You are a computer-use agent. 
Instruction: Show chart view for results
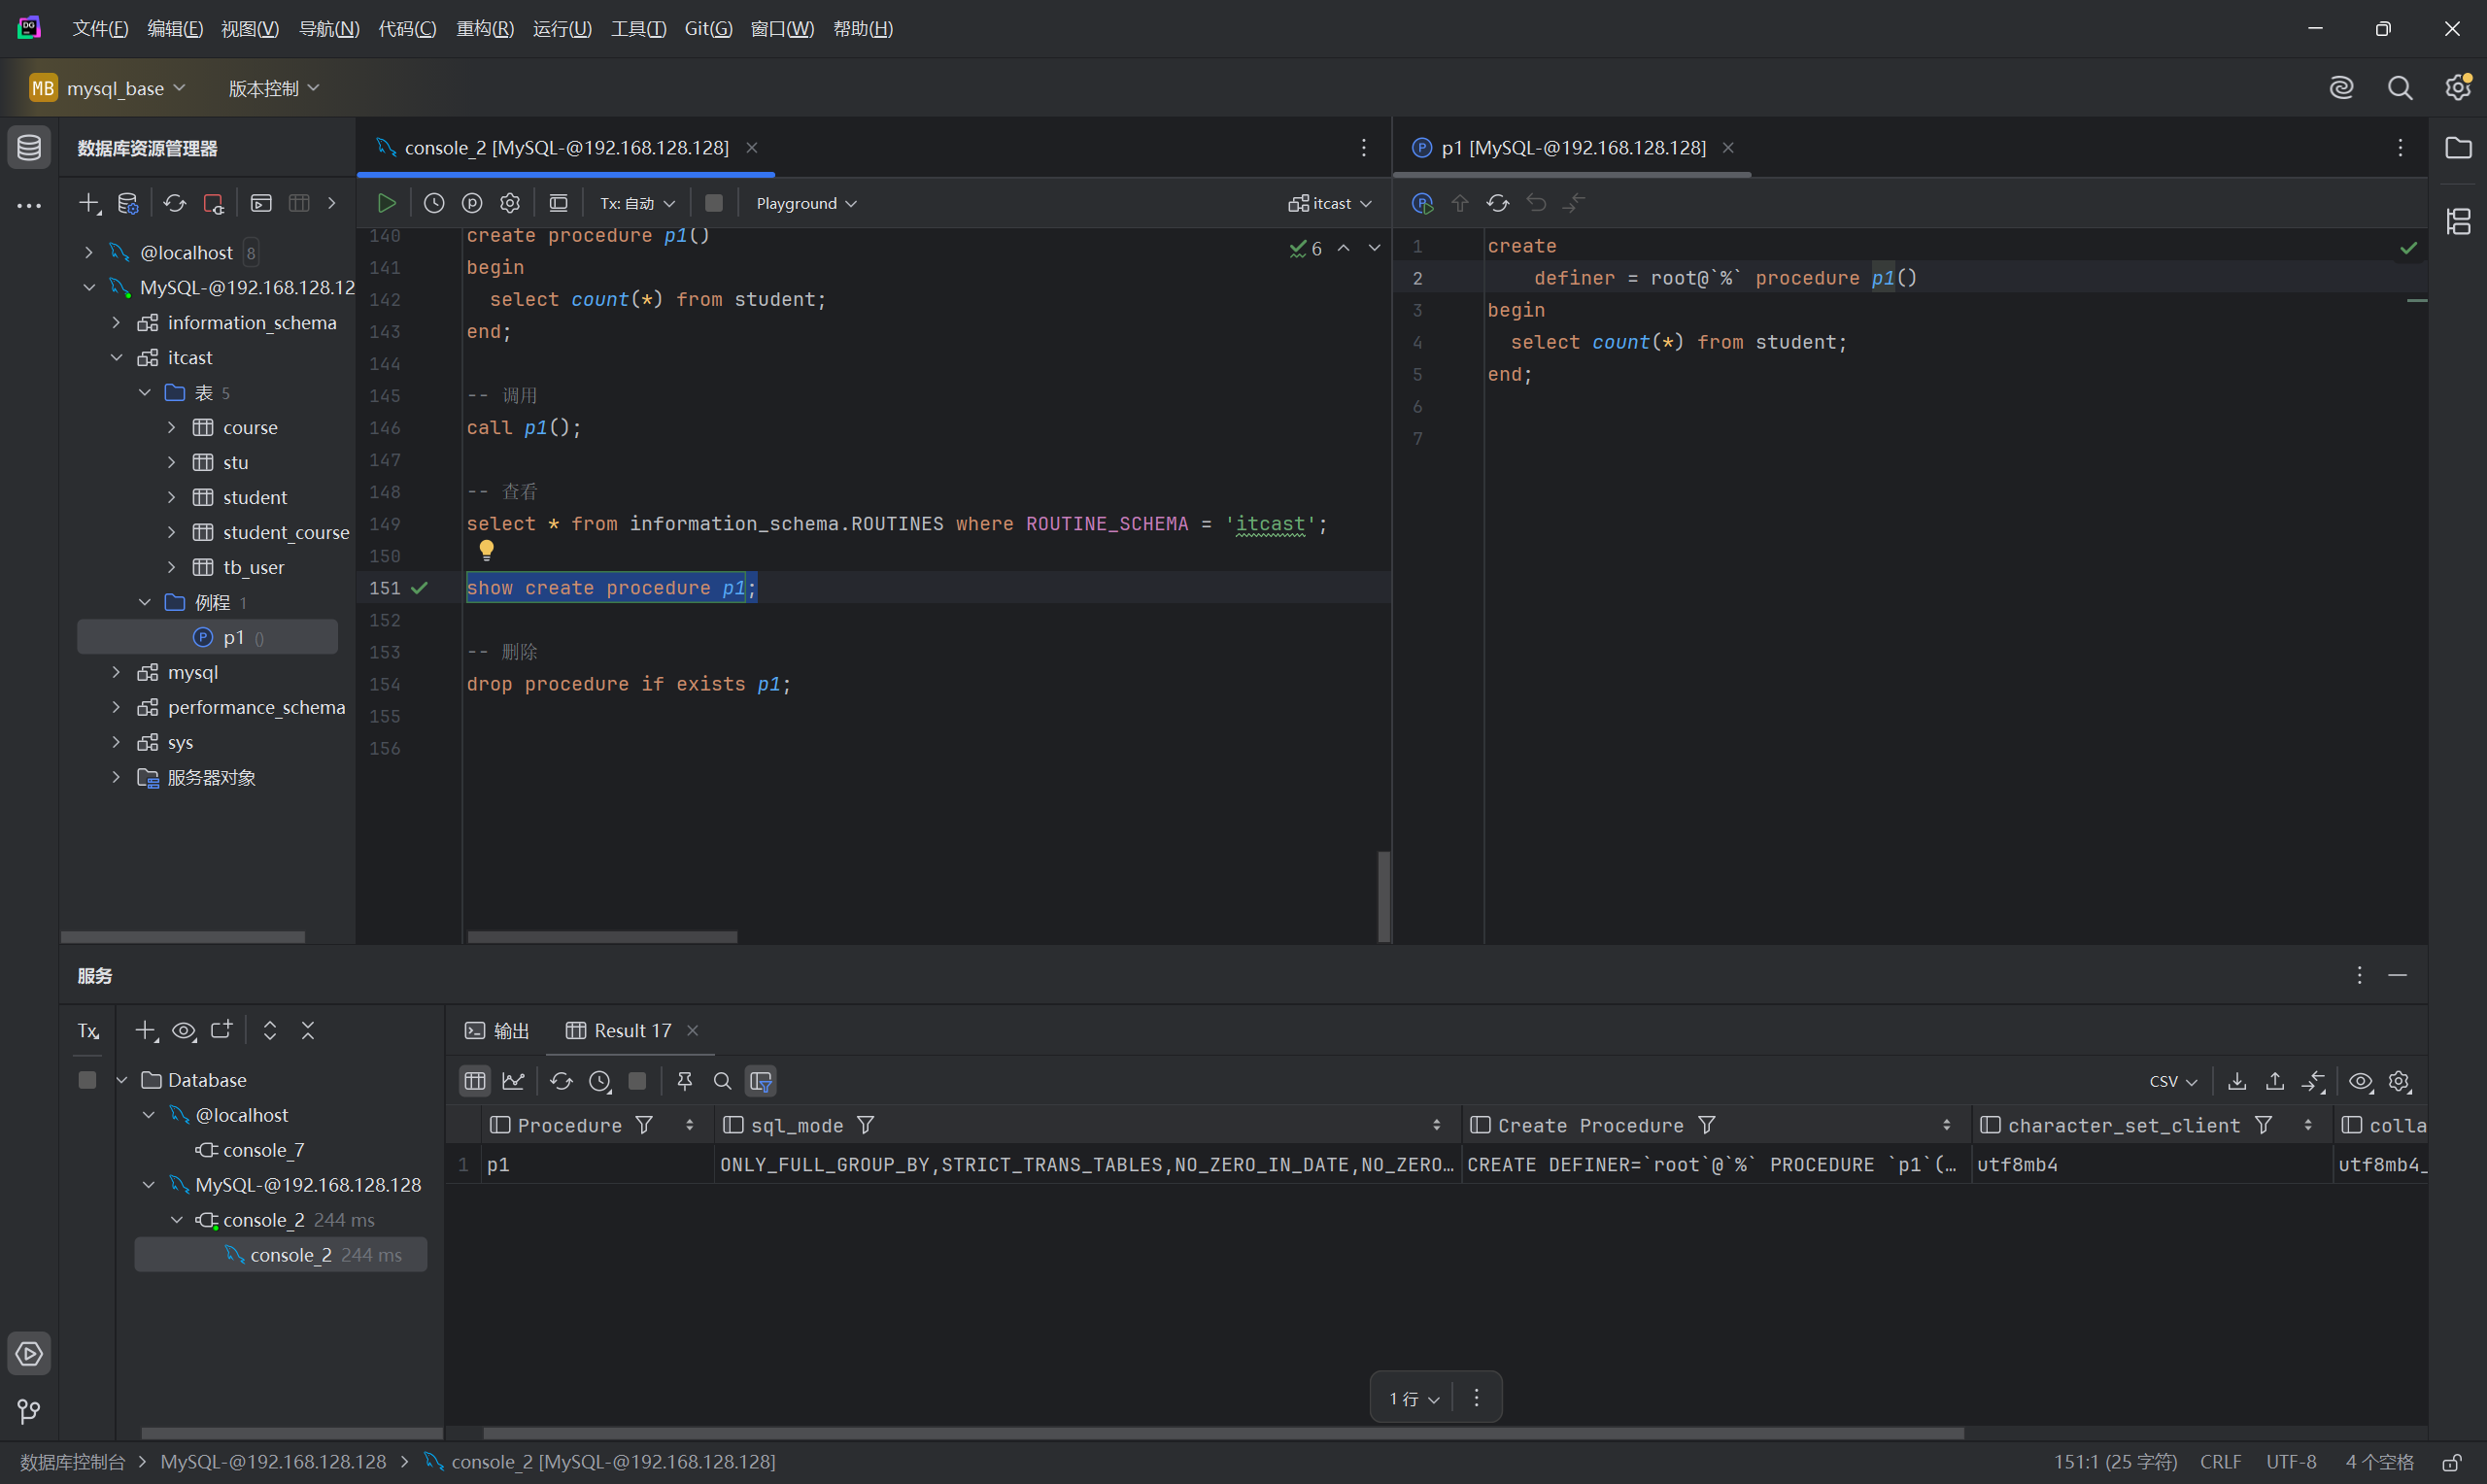(x=513, y=1081)
